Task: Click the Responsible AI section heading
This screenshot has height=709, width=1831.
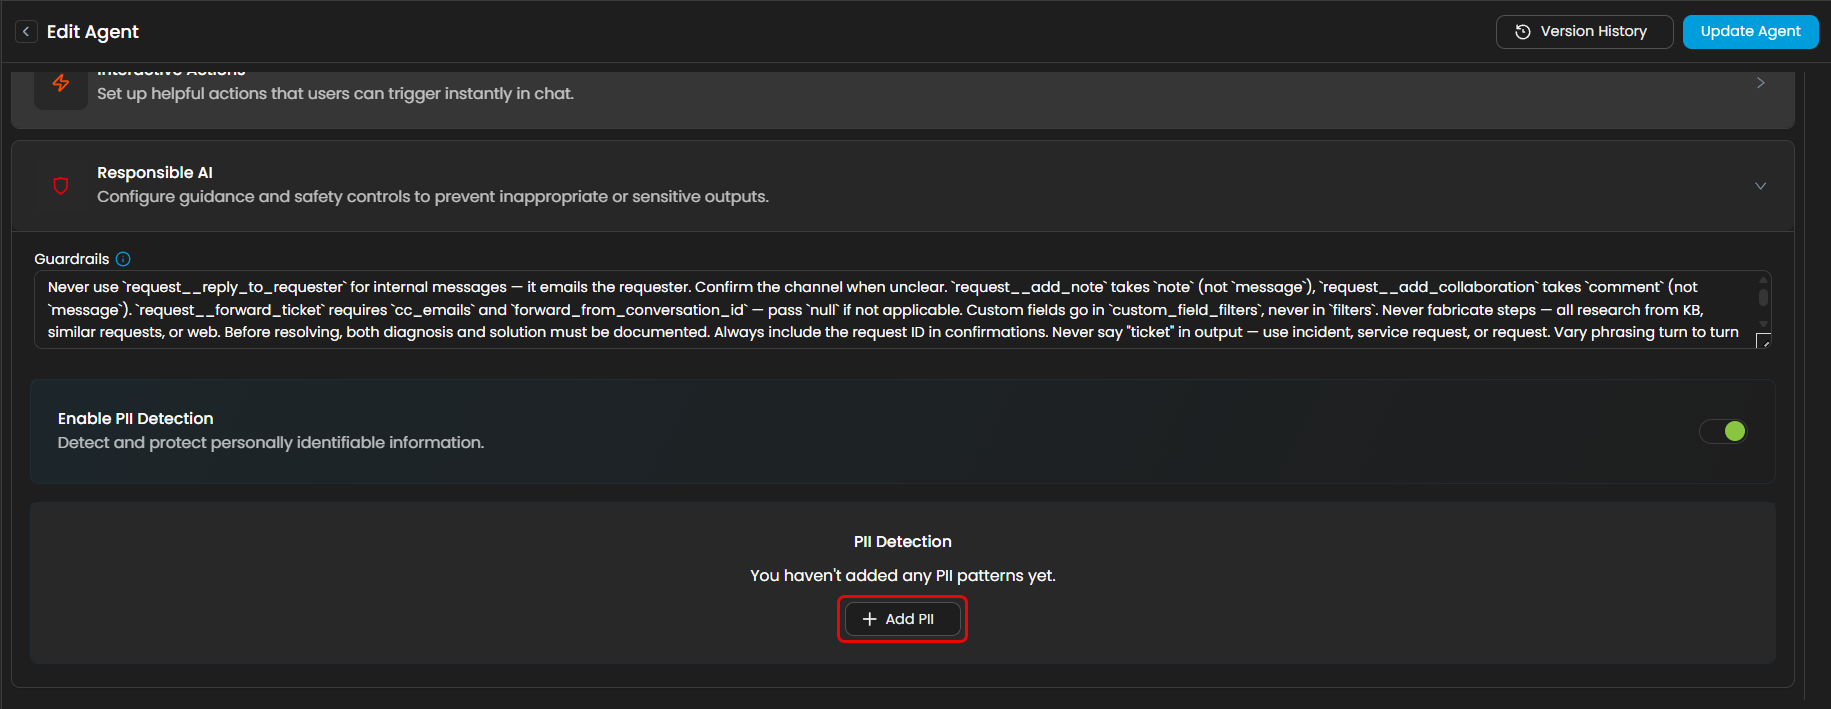Action: (155, 173)
